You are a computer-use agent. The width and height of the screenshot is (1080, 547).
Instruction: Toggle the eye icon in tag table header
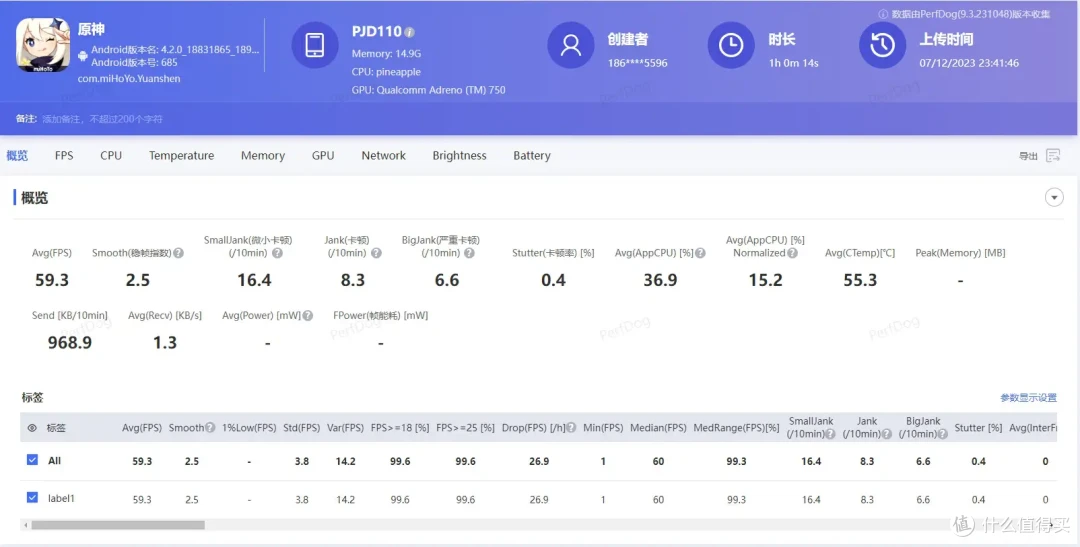[x=32, y=428]
